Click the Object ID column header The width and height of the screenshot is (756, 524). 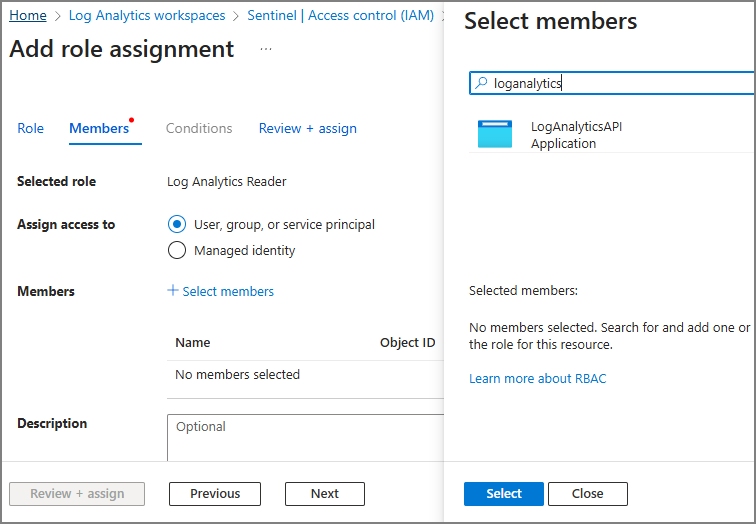click(x=407, y=342)
